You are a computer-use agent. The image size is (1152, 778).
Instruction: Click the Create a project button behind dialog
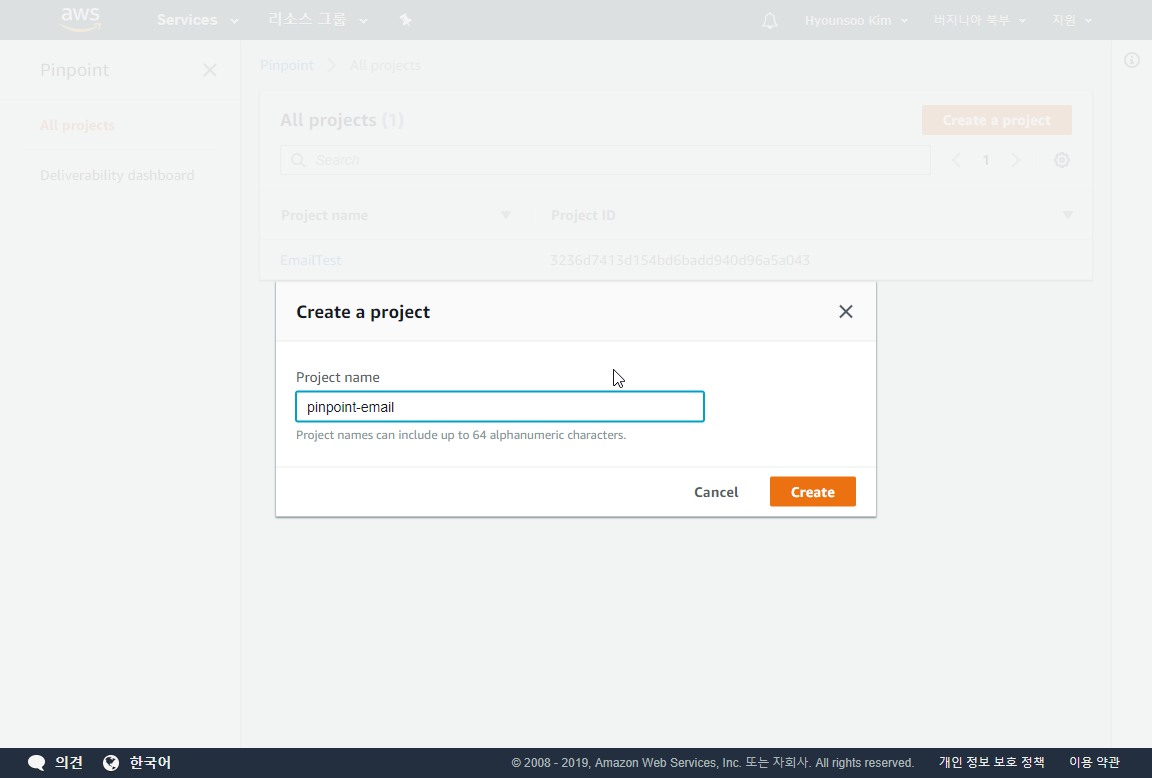click(x=996, y=120)
